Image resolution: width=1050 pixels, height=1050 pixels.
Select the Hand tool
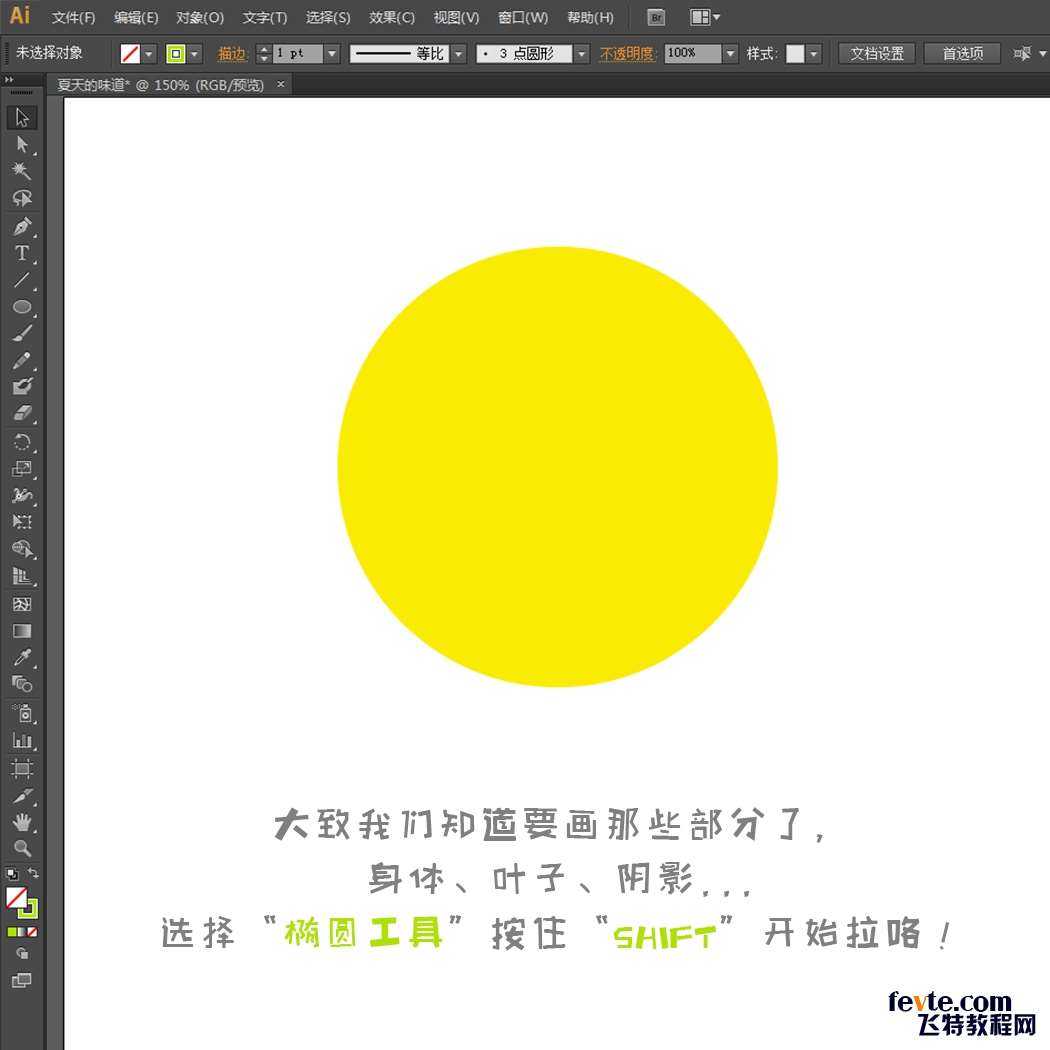22,822
